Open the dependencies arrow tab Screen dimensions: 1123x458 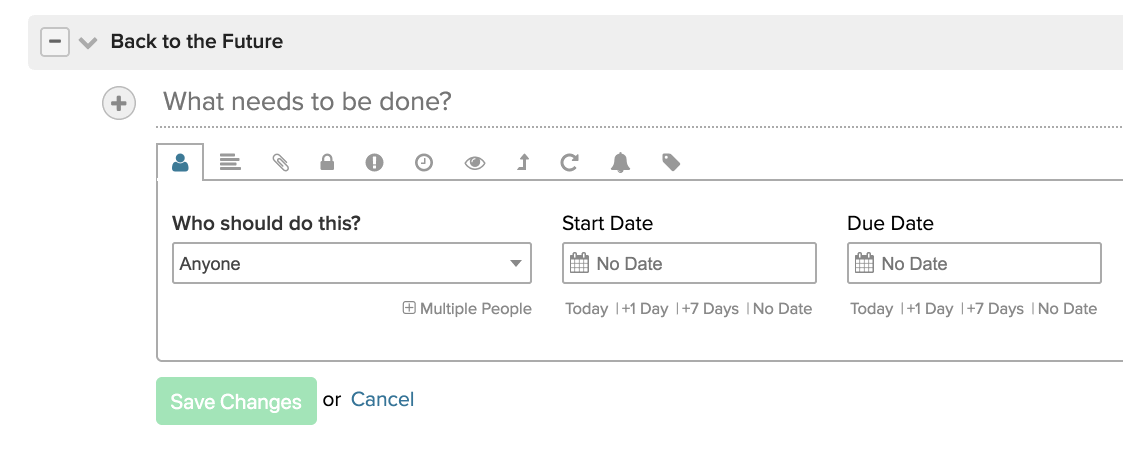point(523,163)
